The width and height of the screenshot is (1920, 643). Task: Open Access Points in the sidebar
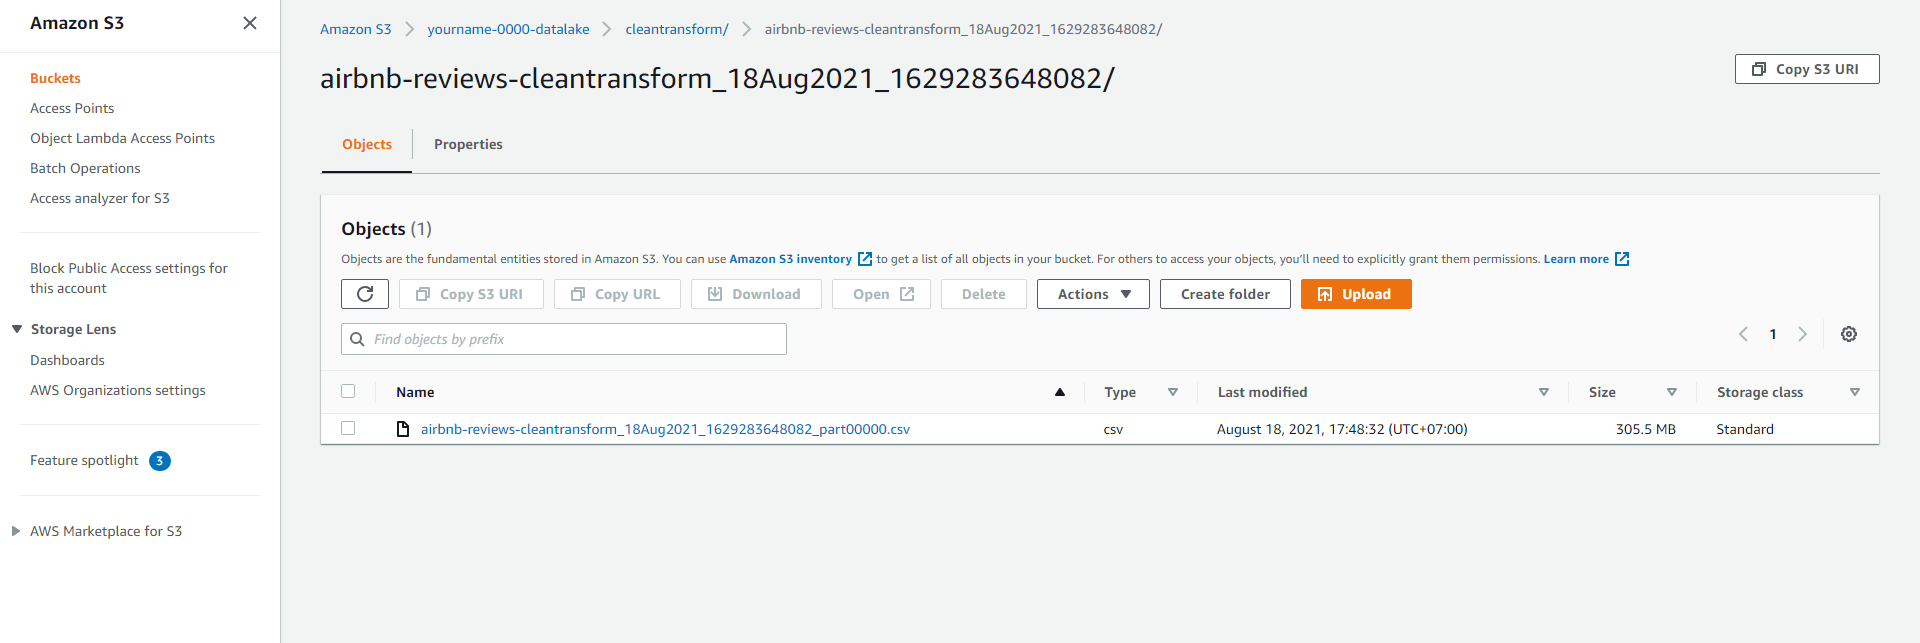tap(72, 108)
